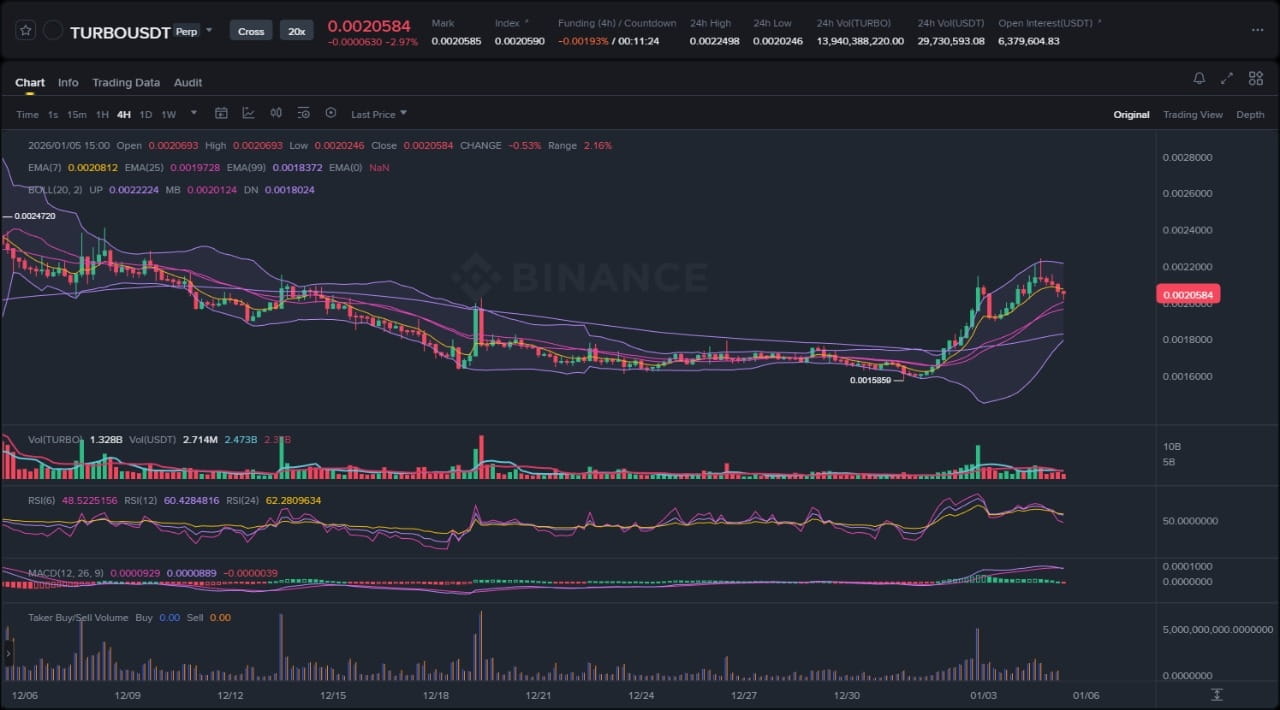Switch to Trading View chart
The width and height of the screenshot is (1280, 710).
[x=1192, y=114]
